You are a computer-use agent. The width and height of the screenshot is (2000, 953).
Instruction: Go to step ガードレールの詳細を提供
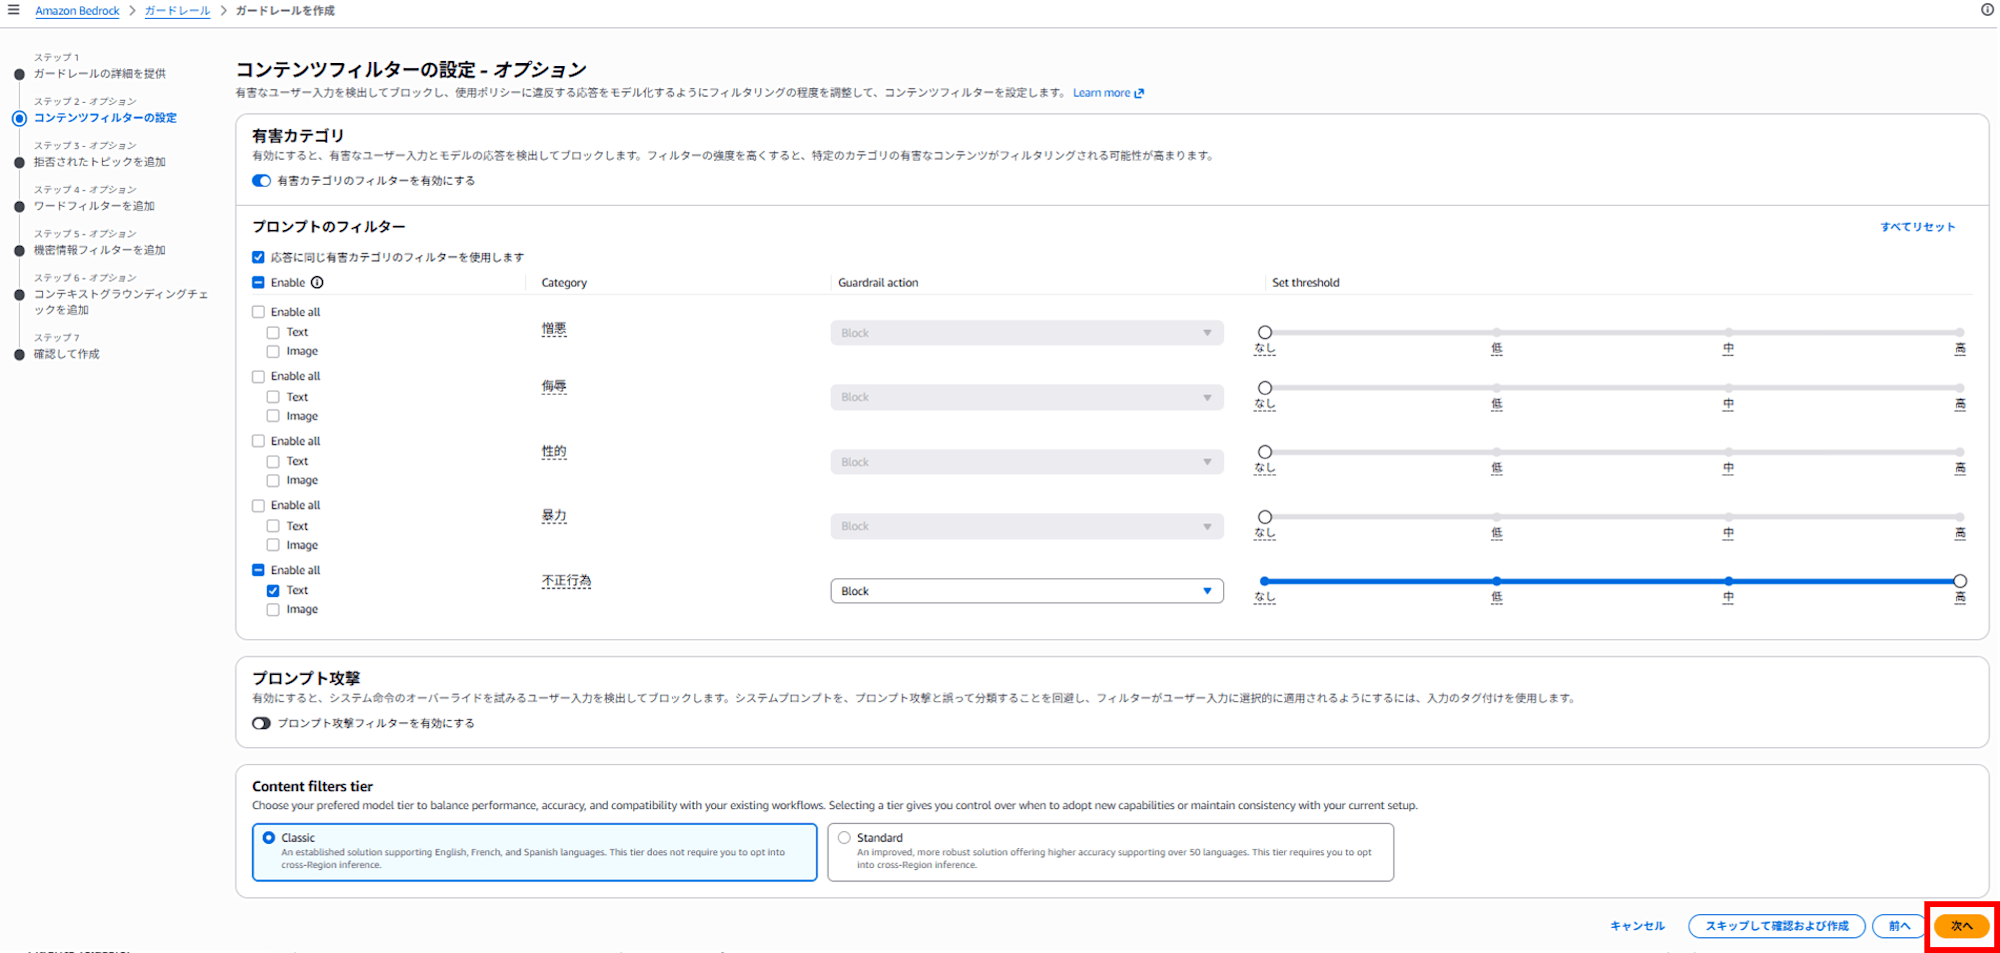(x=100, y=74)
